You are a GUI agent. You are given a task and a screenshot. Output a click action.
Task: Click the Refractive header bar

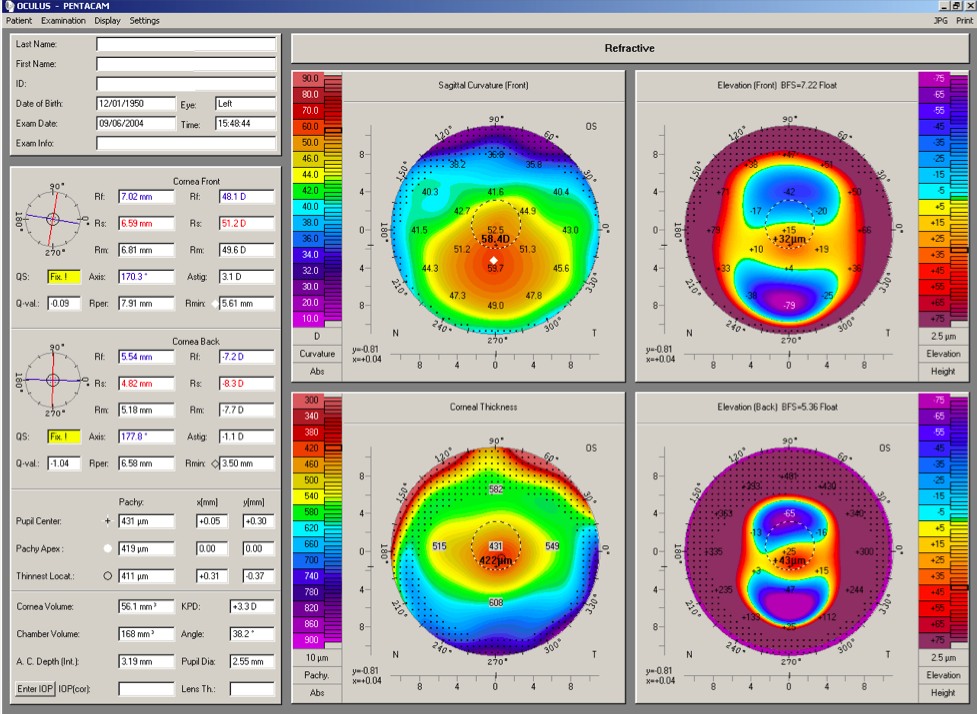tap(629, 47)
